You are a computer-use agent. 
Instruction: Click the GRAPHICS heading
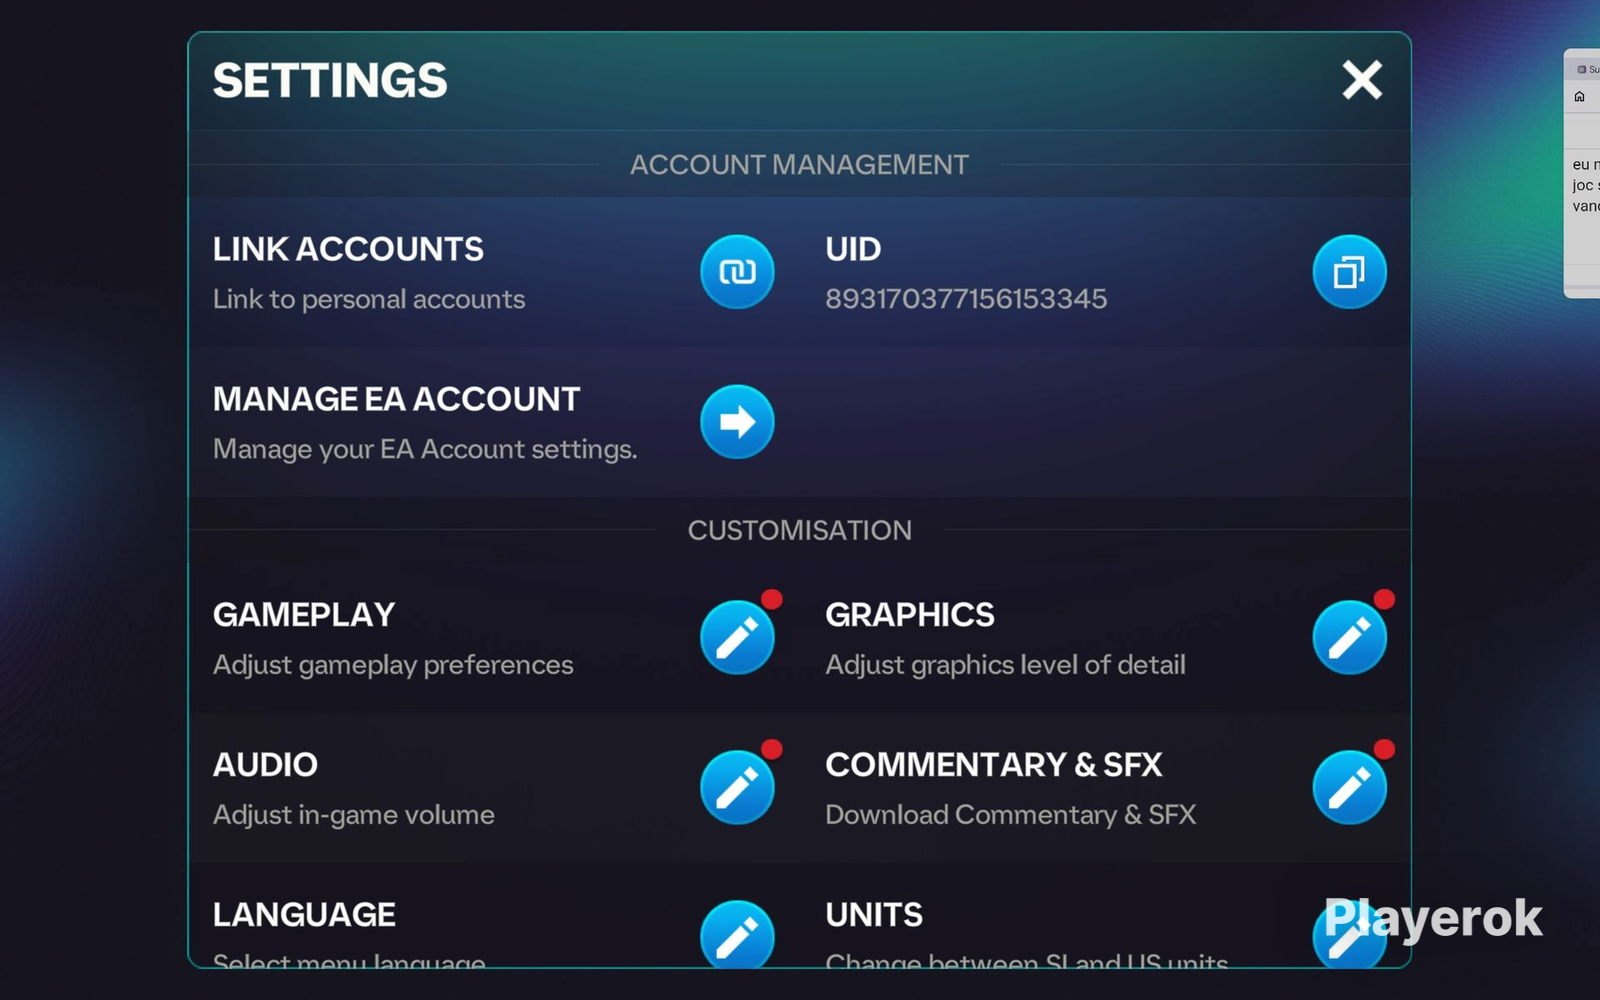[x=910, y=615]
